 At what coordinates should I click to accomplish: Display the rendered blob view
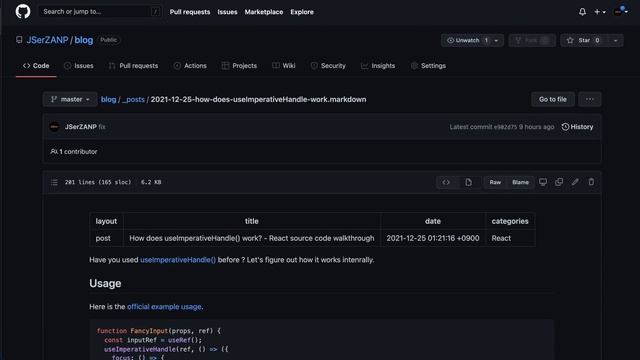(468, 182)
